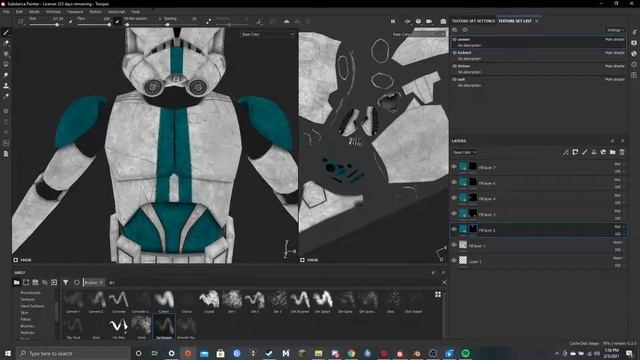Screen dimensions: 640x360
Task: Adjust the brush Flow slider
Action: (x=94, y=24)
